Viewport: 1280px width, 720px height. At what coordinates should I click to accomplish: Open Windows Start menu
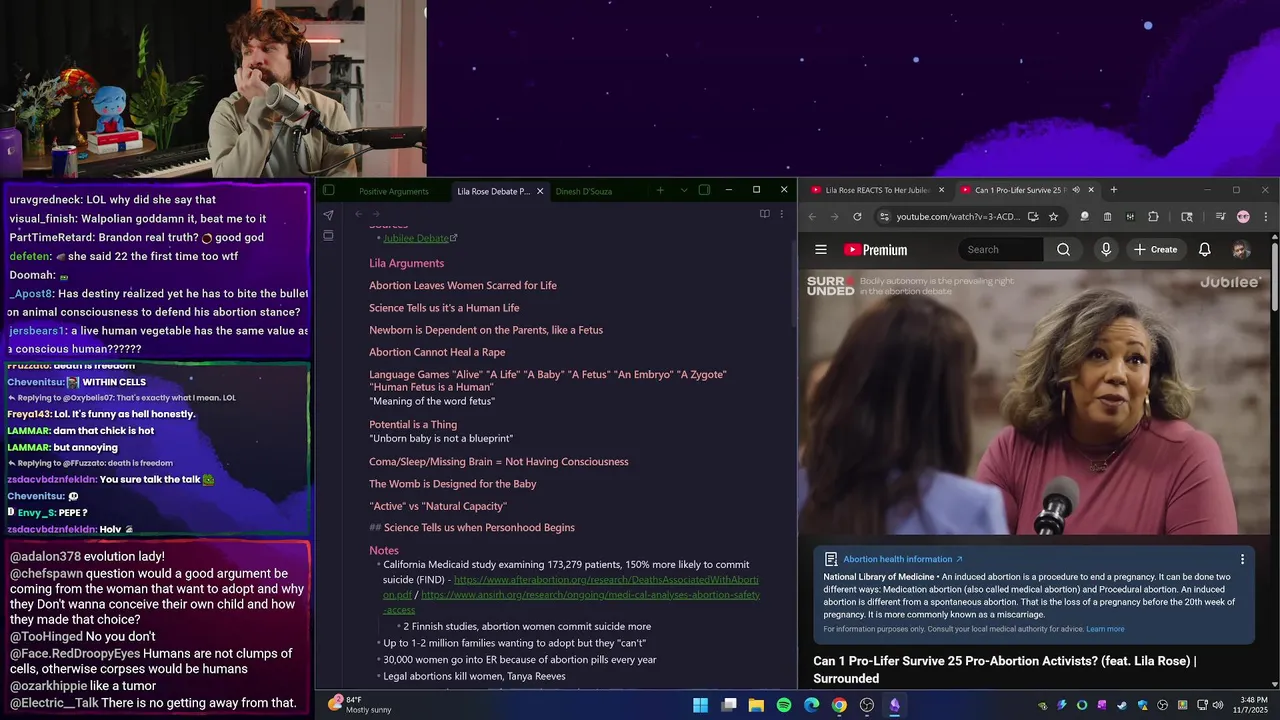(x=701, y=705)
